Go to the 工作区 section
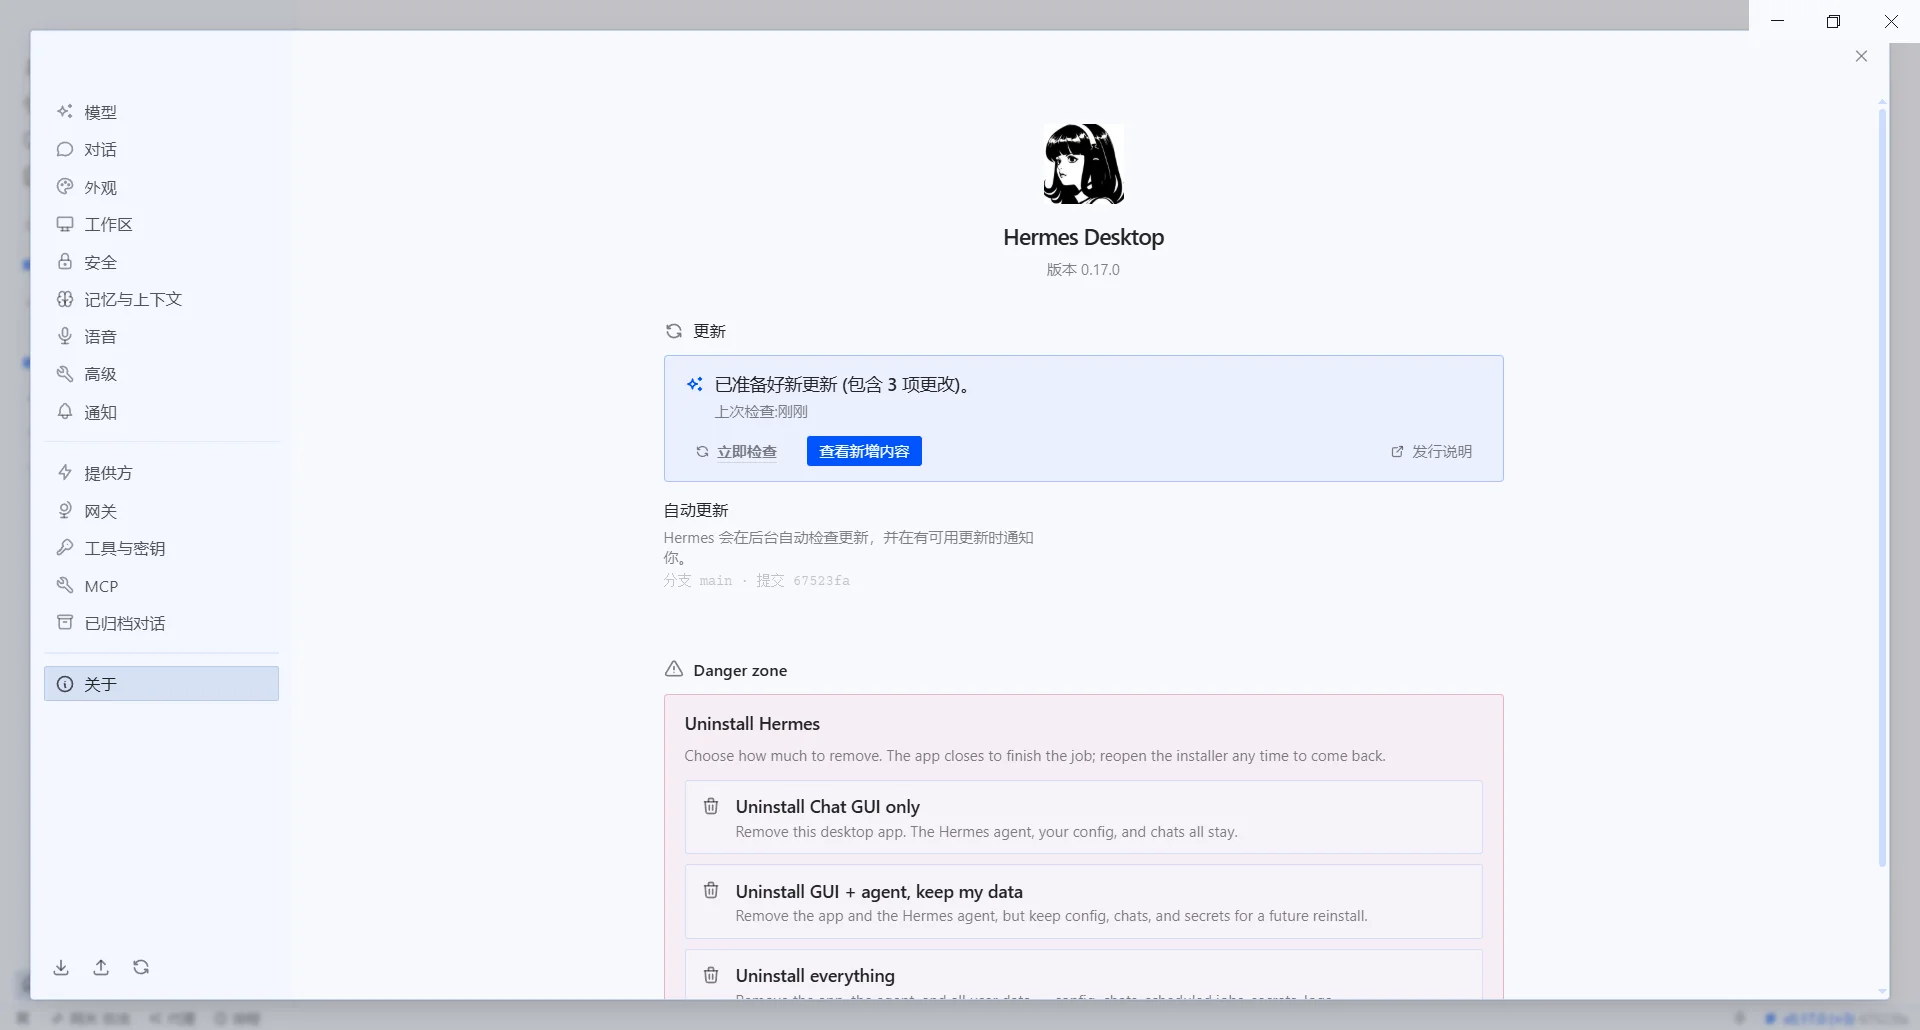The width and height of the screenshot is (1920, 1030). point(161,224)
